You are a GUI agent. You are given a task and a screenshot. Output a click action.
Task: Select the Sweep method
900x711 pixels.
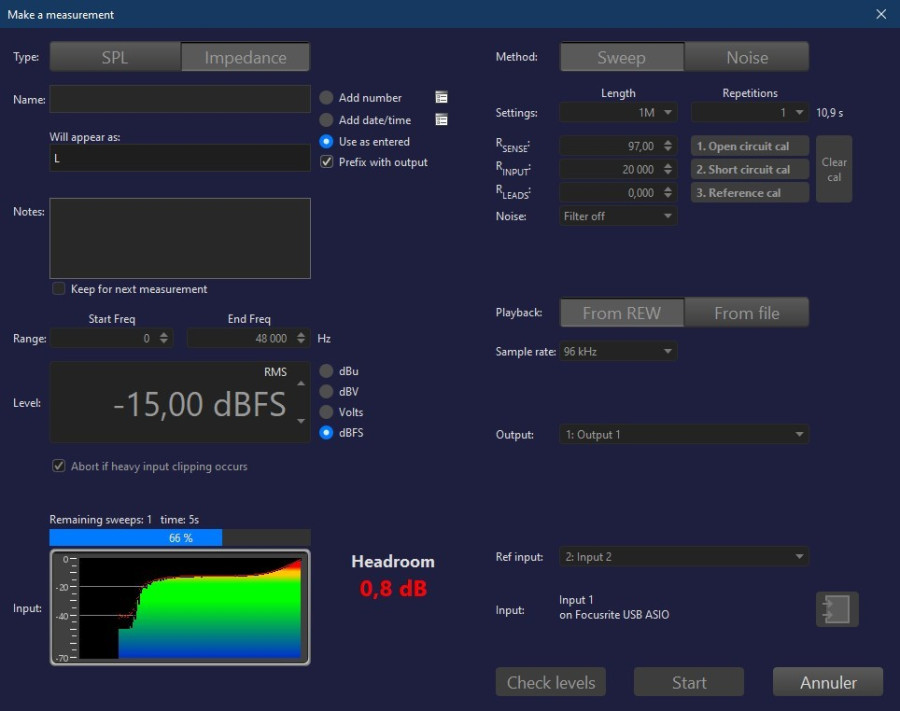622,57
